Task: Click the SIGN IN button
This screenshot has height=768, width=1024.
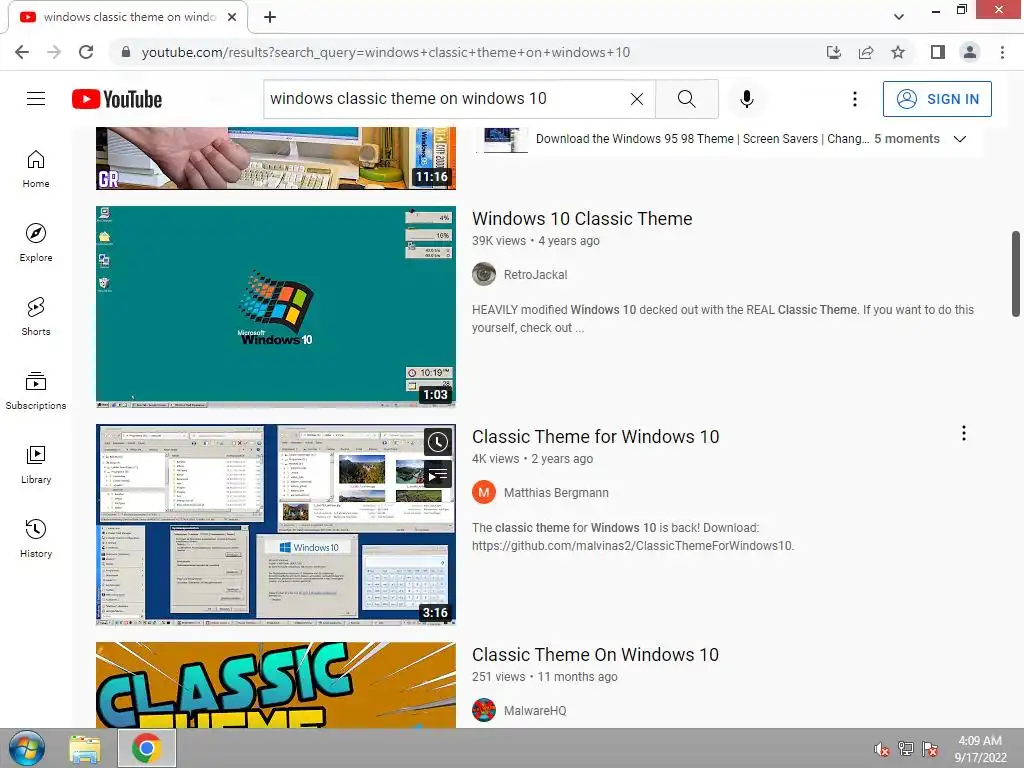Action: click(937, 99)
